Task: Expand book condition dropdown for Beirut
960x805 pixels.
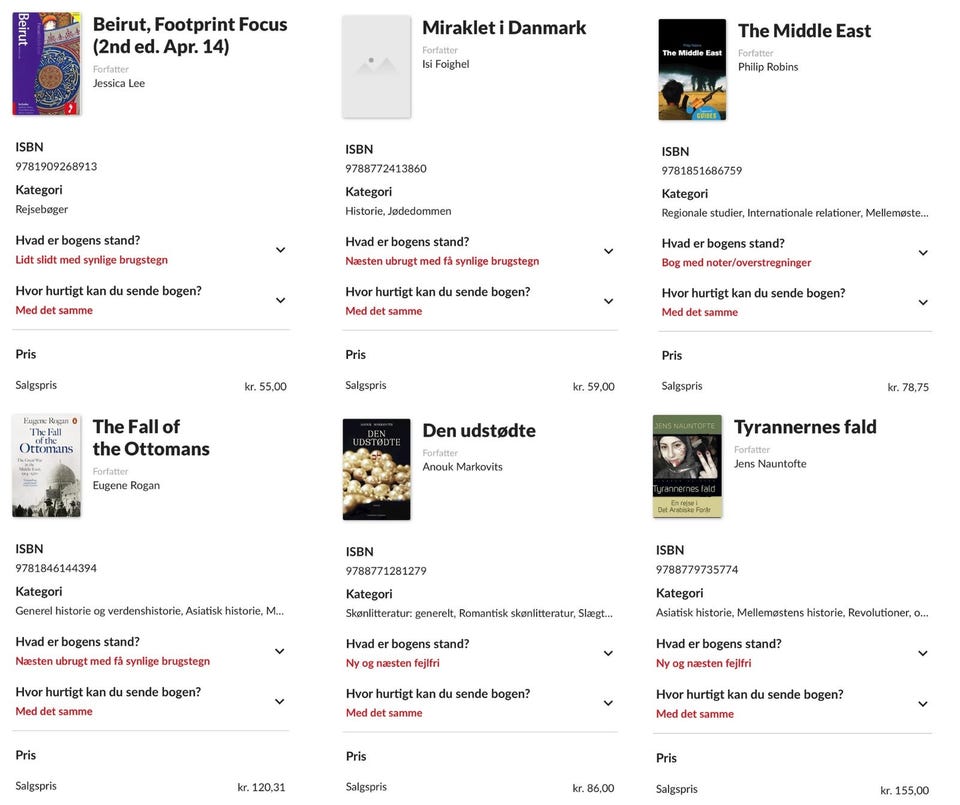Action: coord(280,250)
